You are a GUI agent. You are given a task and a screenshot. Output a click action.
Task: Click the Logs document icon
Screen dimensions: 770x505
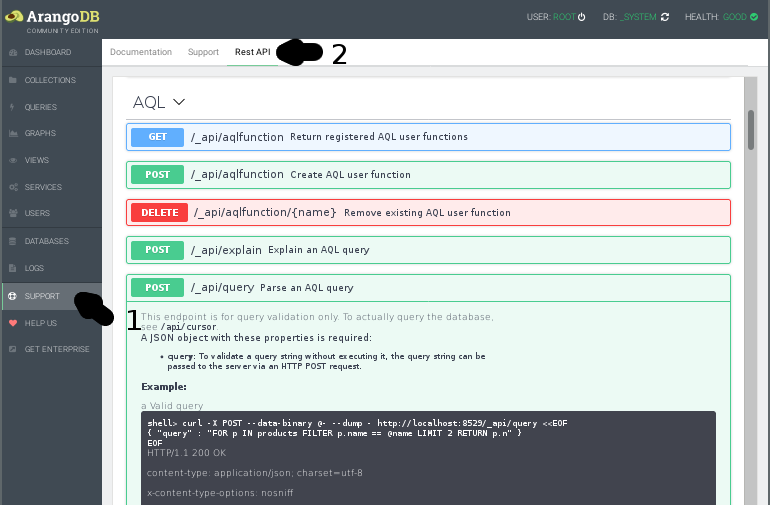point(11,268)
